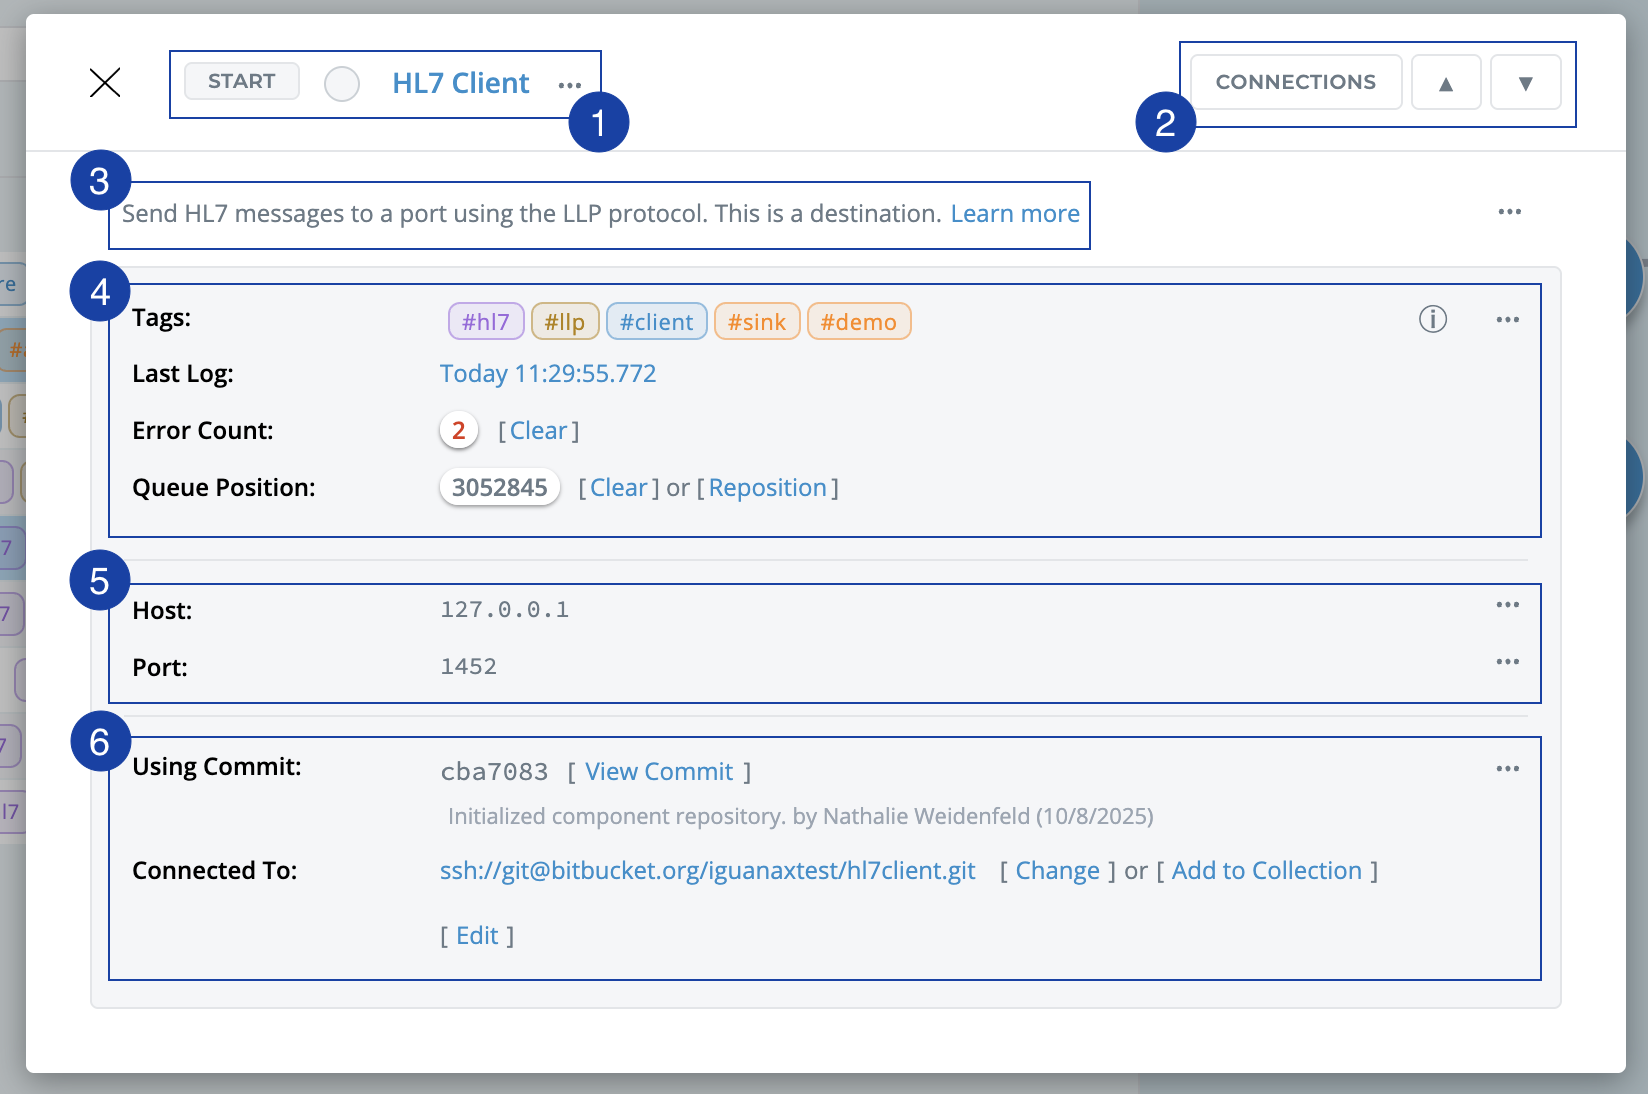Click the START button
Viewport: 1648px width, 1094px height.
pyautogui.click(x=241, y=81)
